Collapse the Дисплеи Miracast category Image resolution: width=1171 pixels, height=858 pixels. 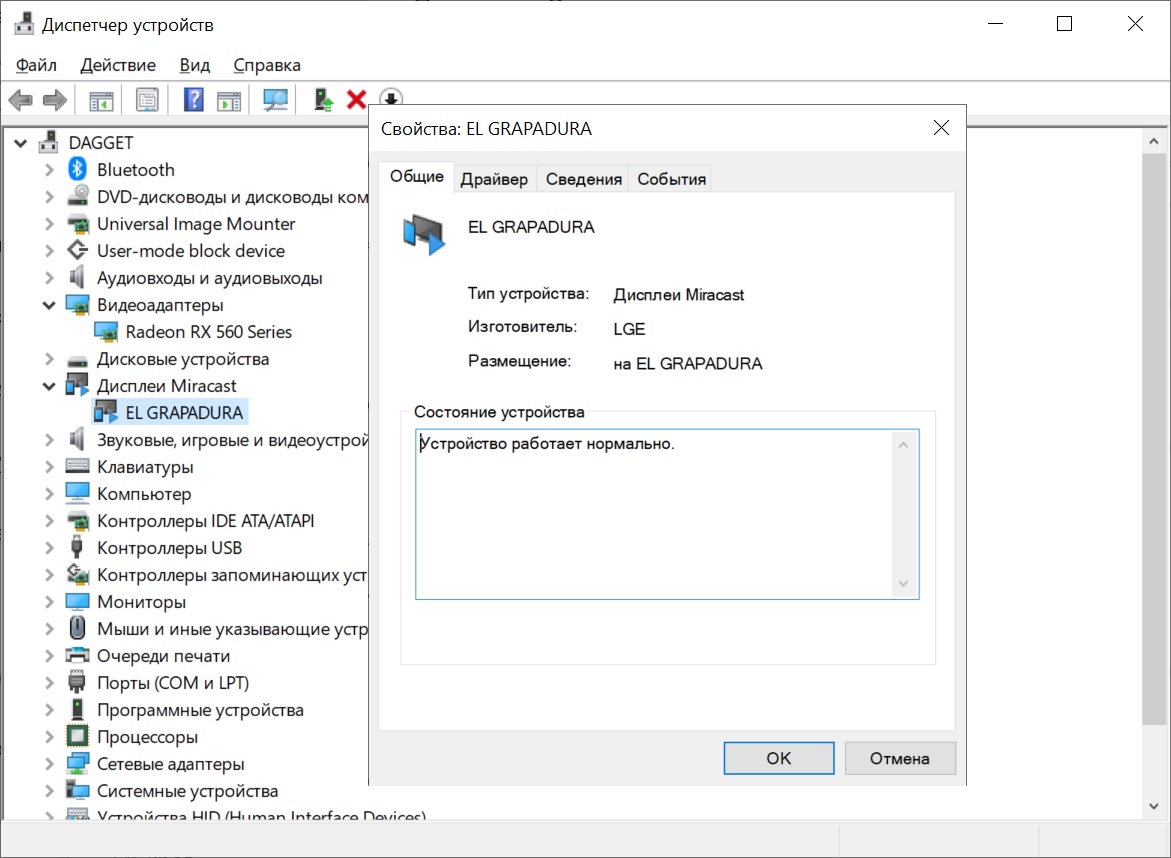[x=49, y=386]
